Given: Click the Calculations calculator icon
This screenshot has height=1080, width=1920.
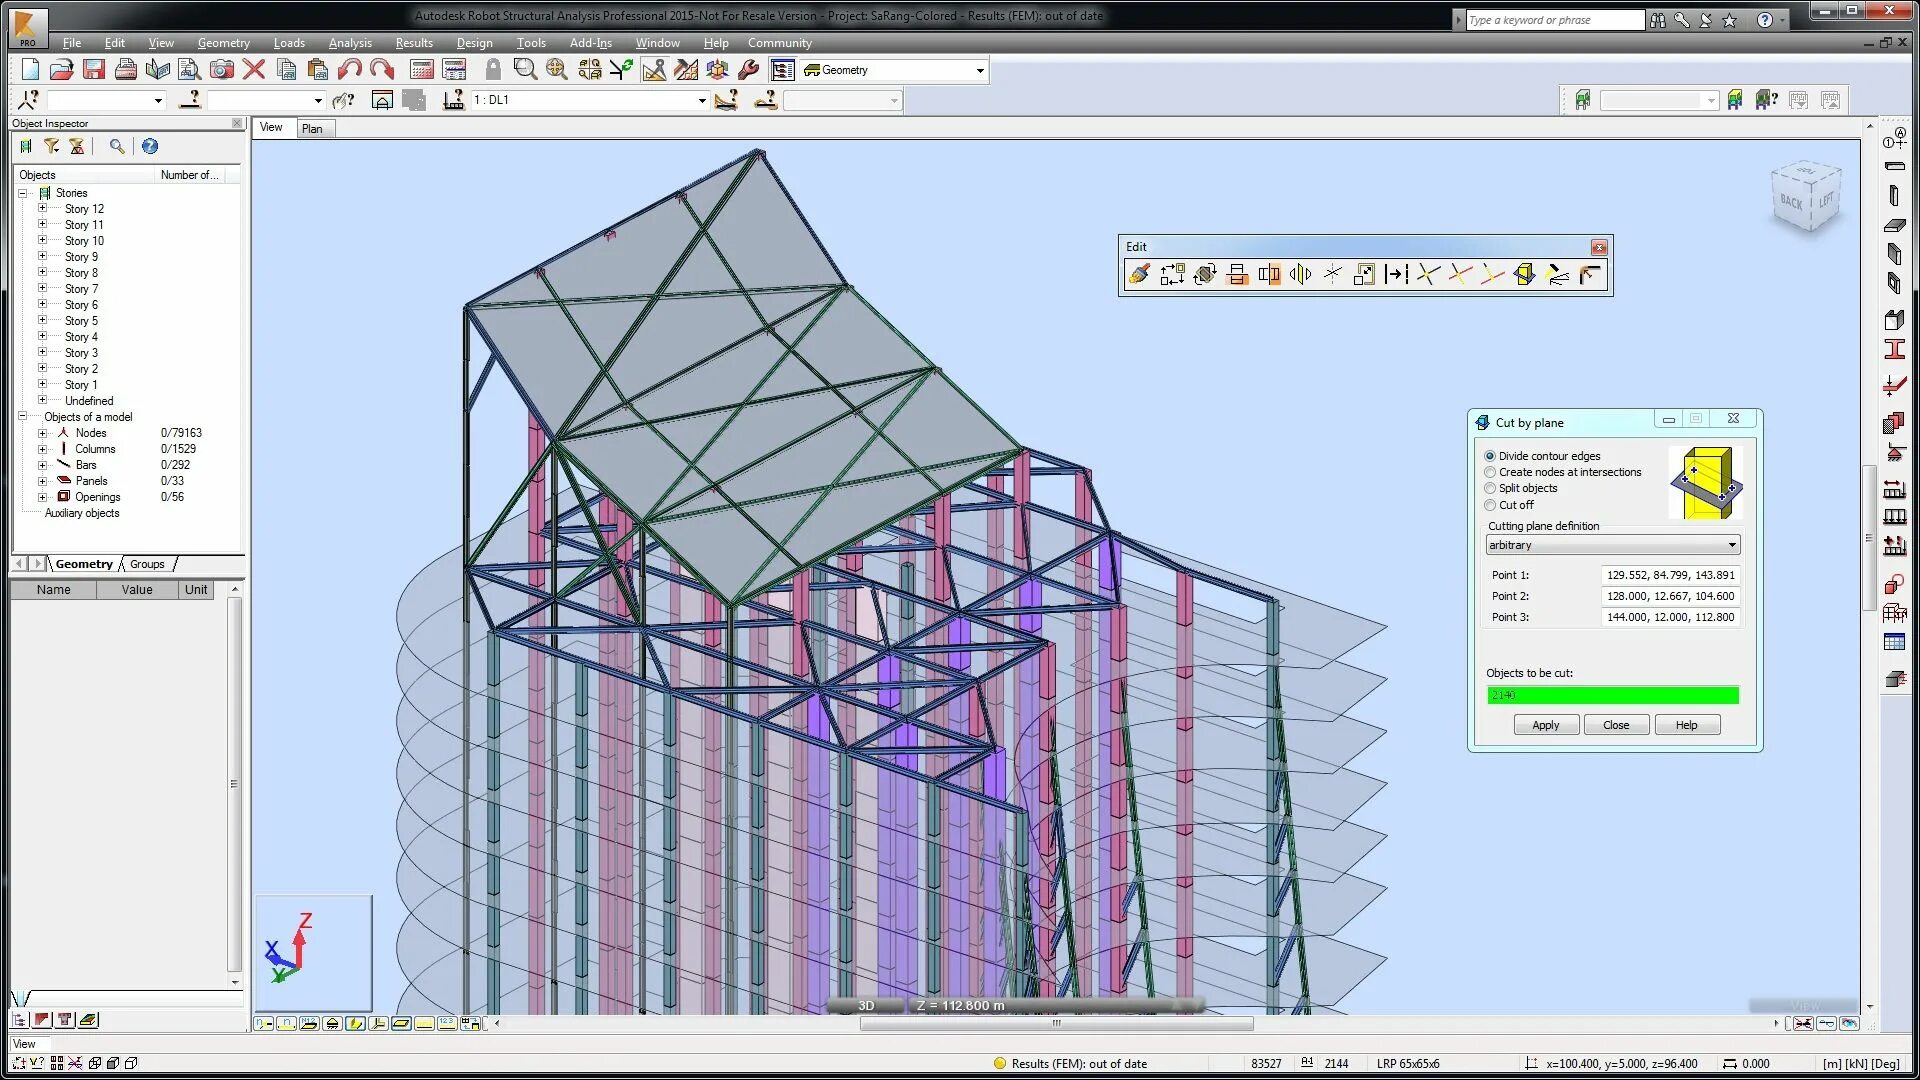Looking at the screenshot, I should point(421,69).
